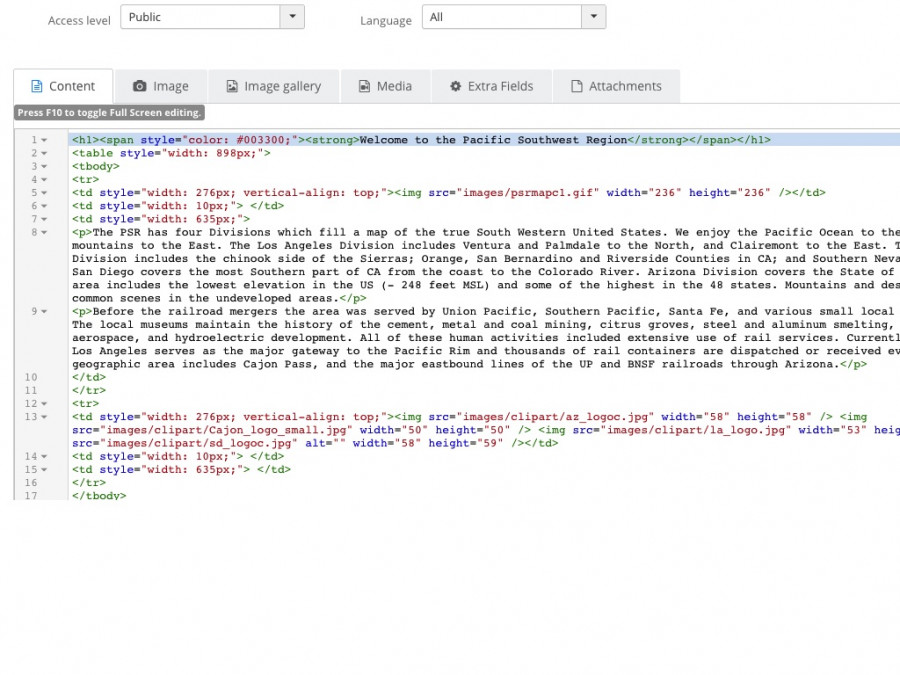
Task: Open the Attachments tab
Action: (x=616, y=86)
